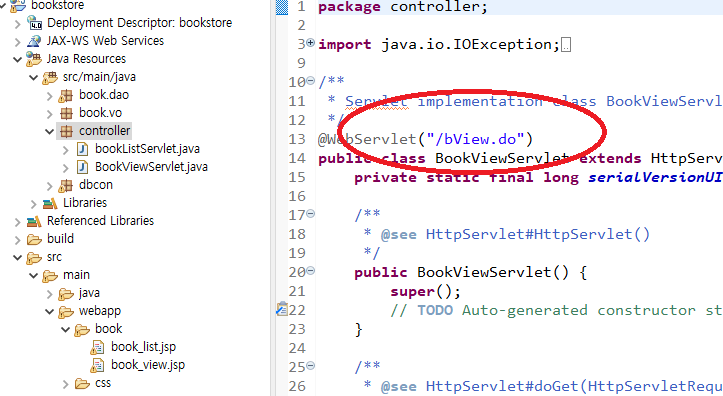Click the book_view.jsp file icon
The height and width of the screenshot is (396, 723).
[97, 365]
